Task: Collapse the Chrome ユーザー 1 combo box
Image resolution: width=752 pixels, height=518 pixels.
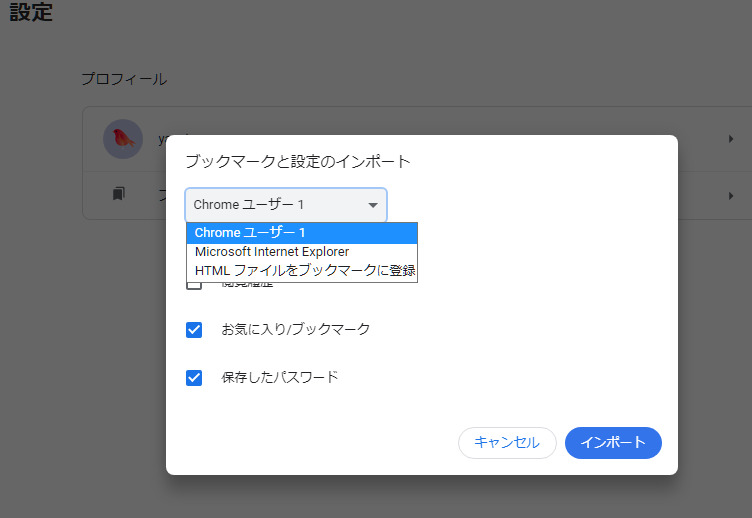Action: pyautogui.click(x=285, y=205)
